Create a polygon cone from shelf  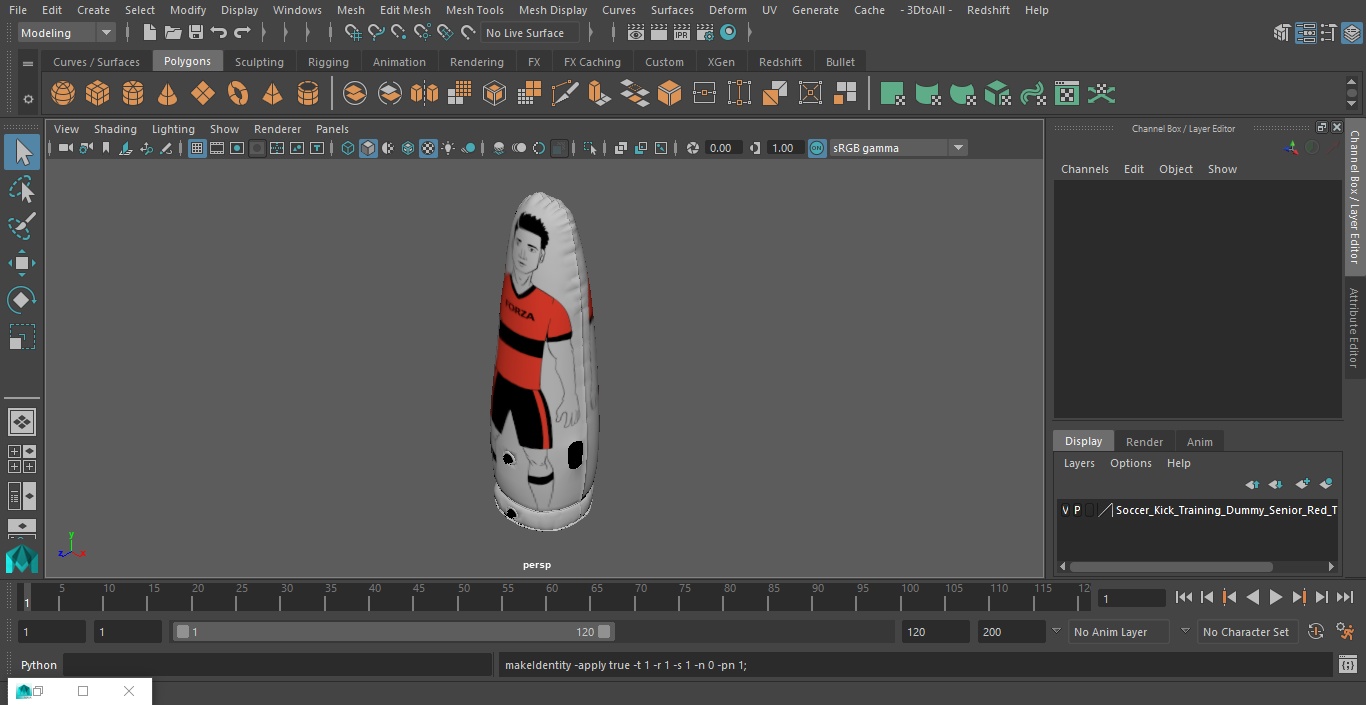pyautogui.click(x=168, y=94)
